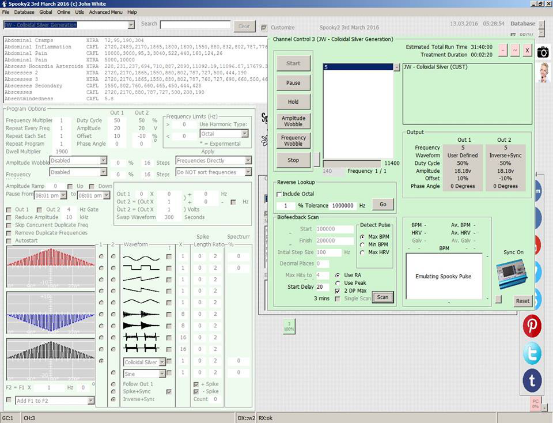The height and width of the screenshot is (423, 553).
Task: Select square waveform for Out 2
Action: pyautogui.click(x=113, y=268)
